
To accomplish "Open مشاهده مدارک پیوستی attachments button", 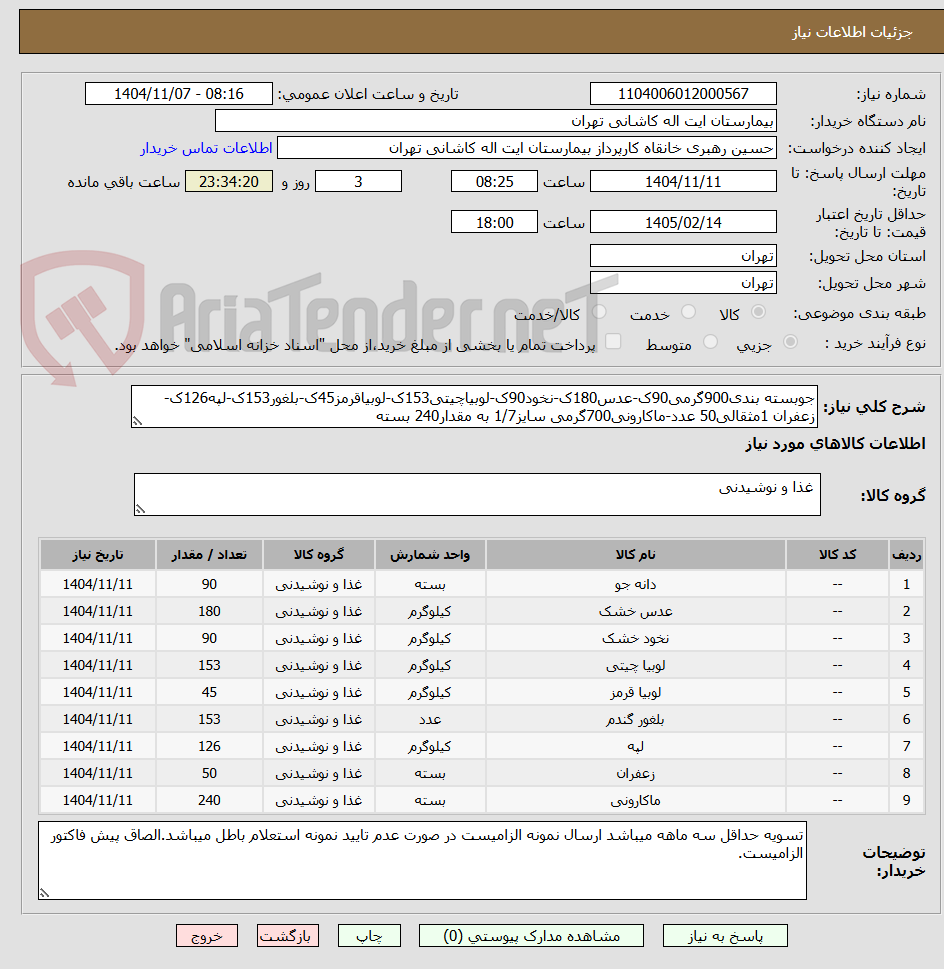I will point(531,936).
